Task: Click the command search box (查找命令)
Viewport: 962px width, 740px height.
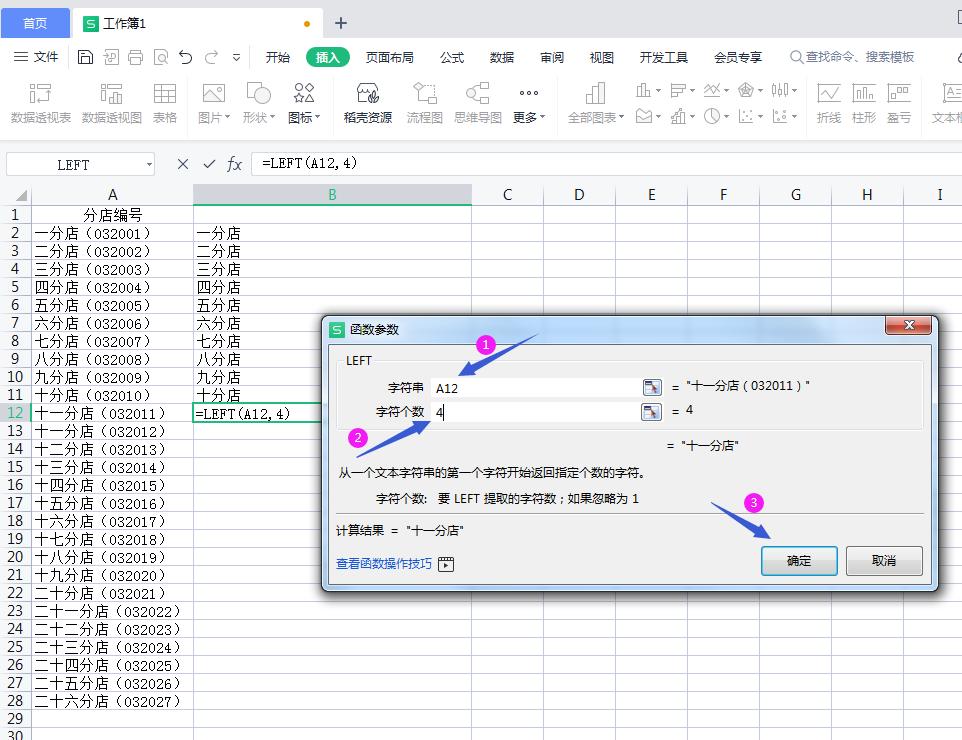Action: pyautogui.click(x=853, y=57)
